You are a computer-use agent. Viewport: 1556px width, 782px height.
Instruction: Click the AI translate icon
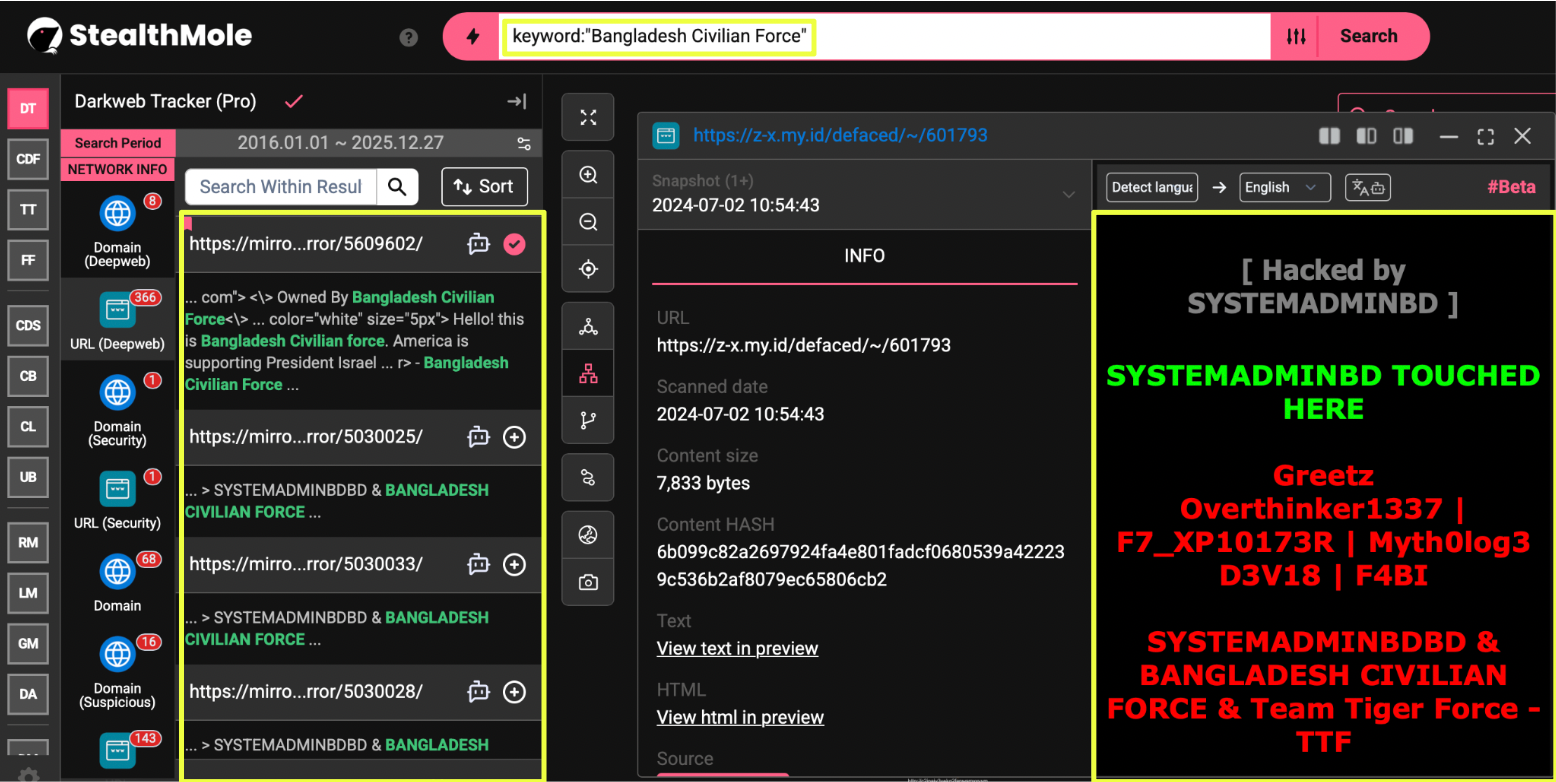pos(1367,187)
